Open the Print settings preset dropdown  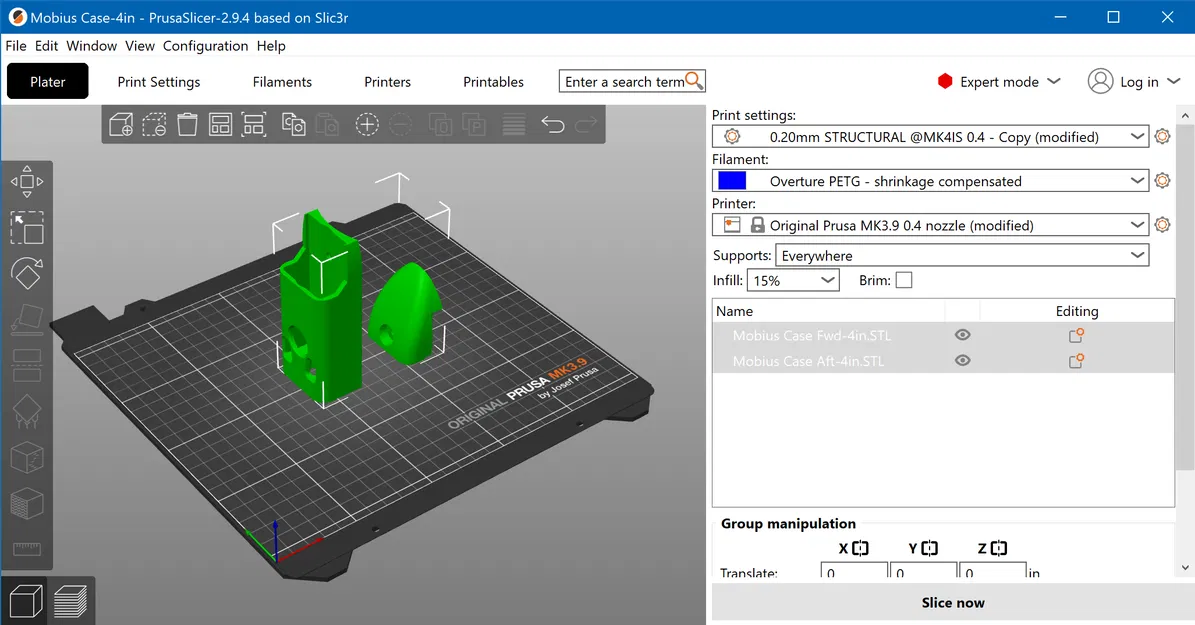point(931,136)
